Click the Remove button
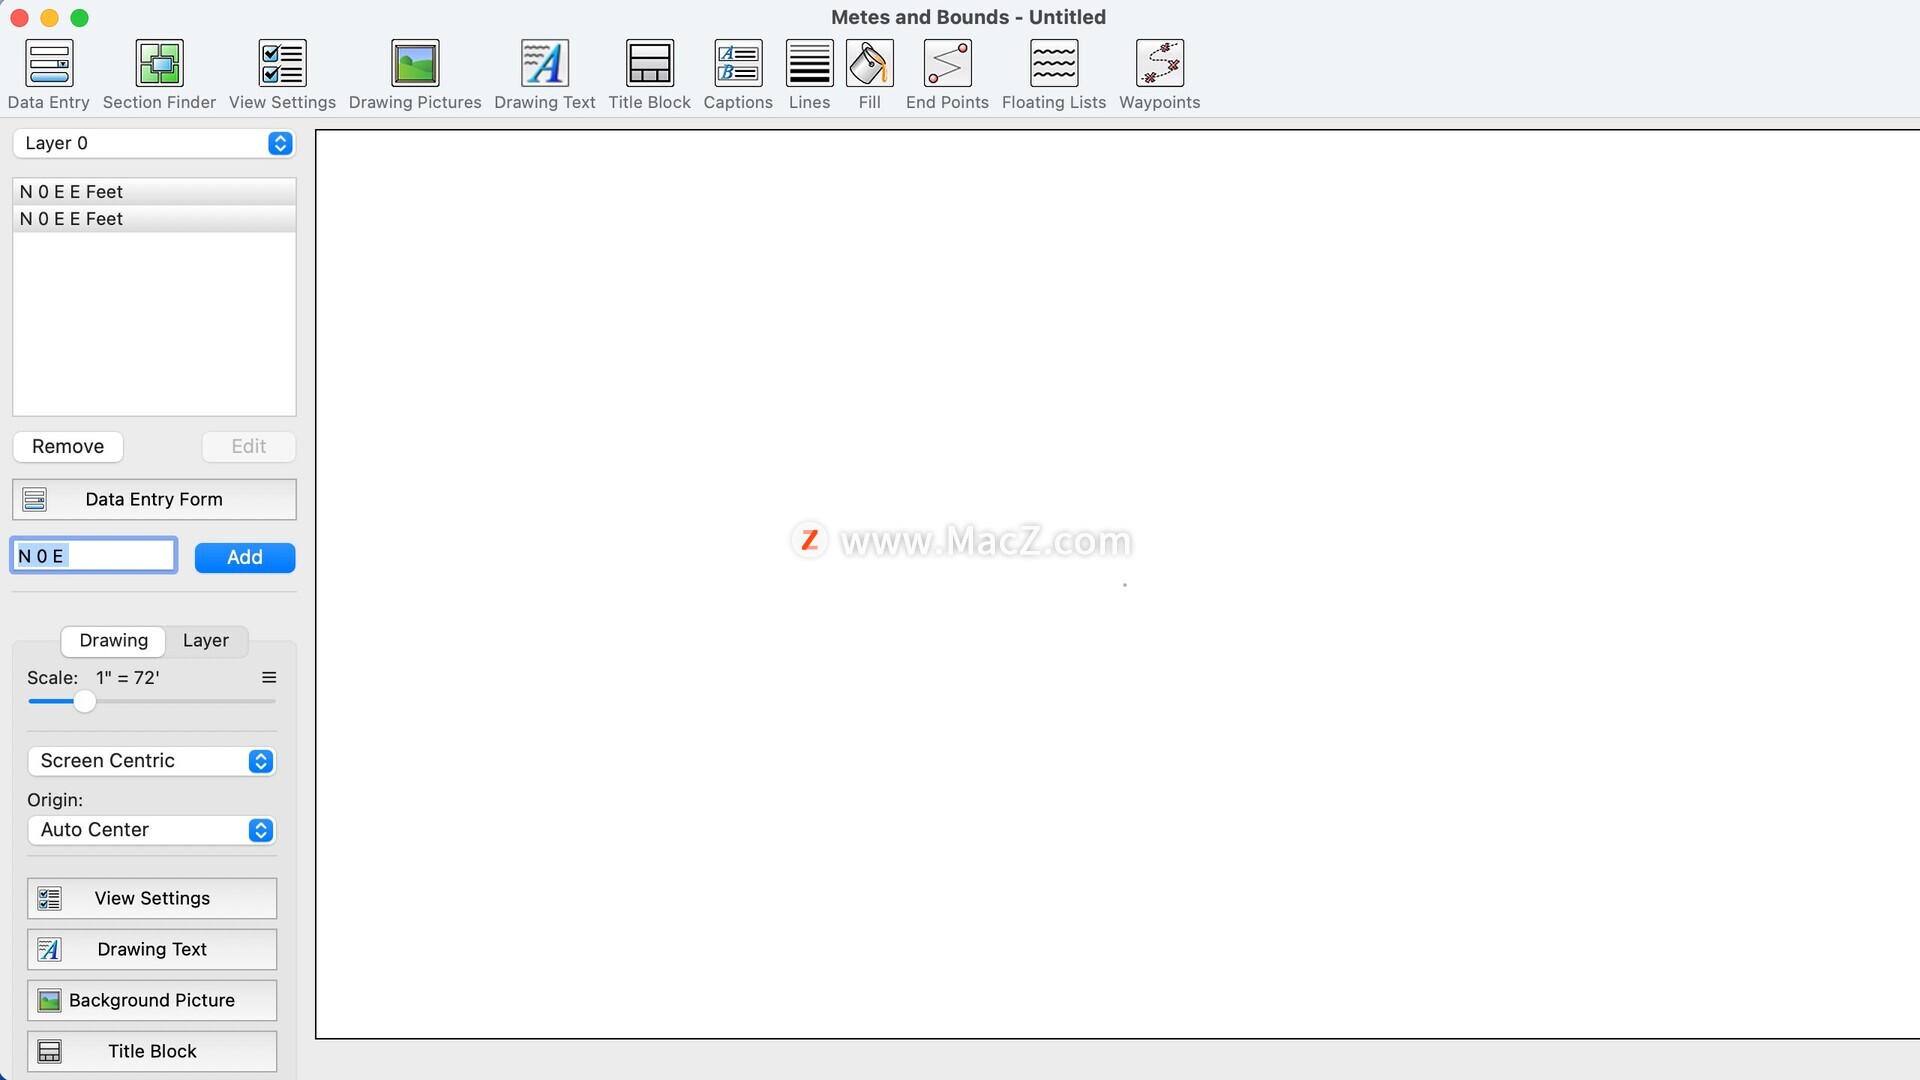Viewport: 1920px width, 1080px height. [x=68, y=447]
